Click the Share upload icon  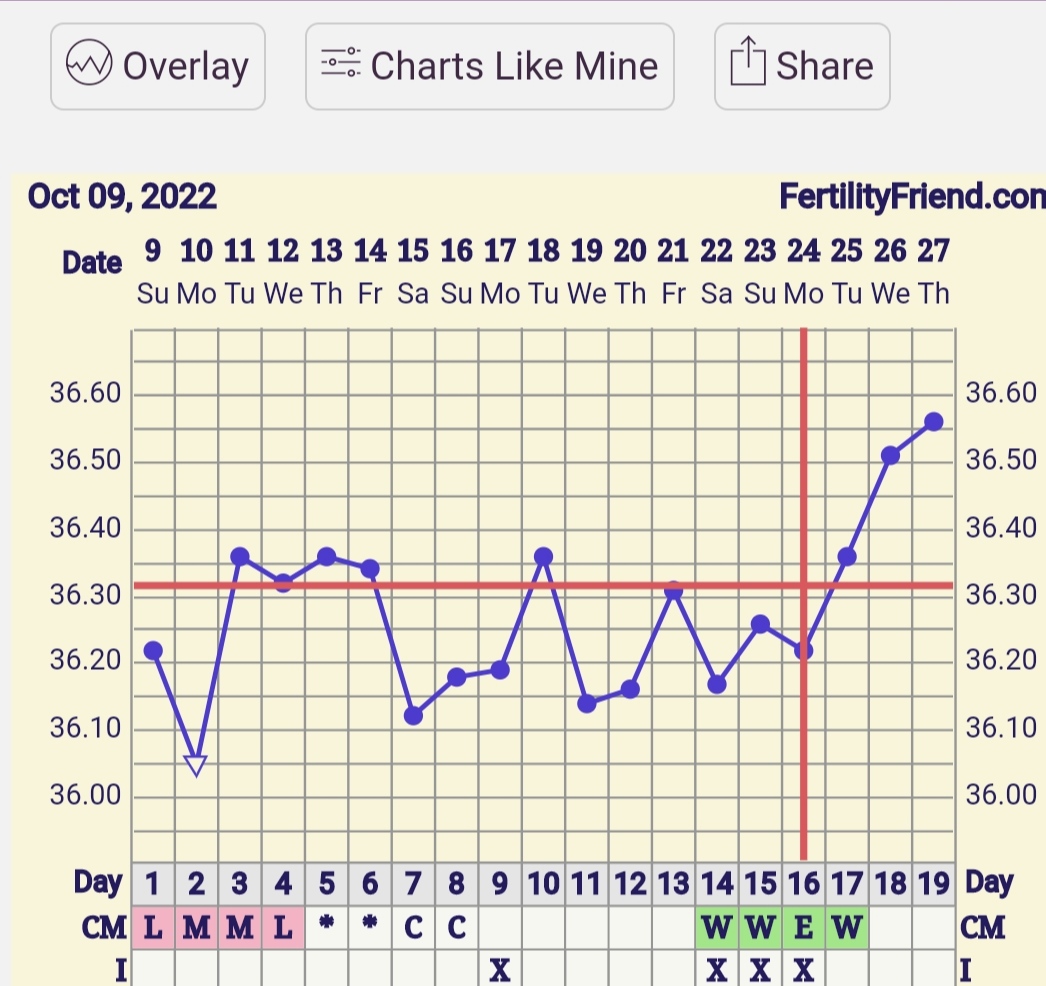(x=745, y=65)
